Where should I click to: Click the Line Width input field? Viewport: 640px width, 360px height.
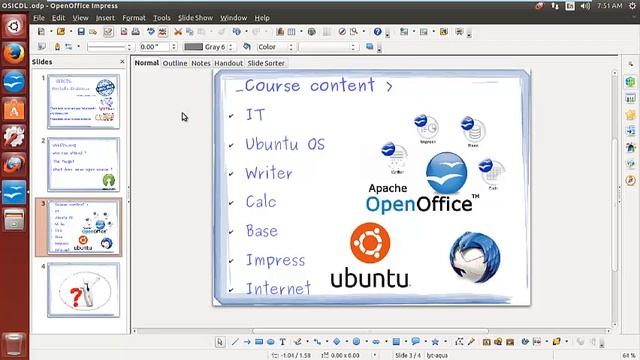154,47
